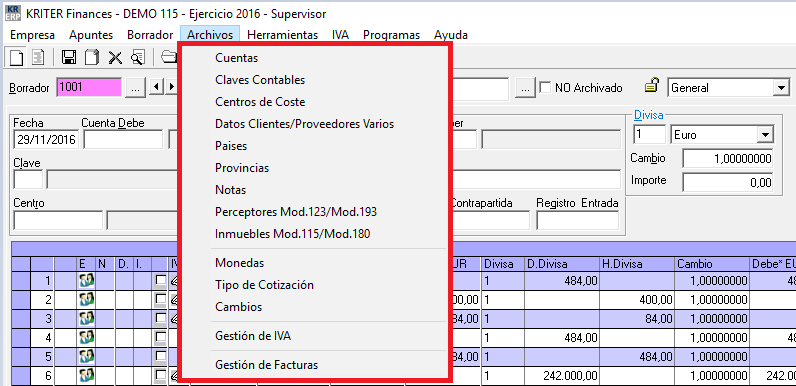Click the people icon in row 1
The height and width of the screenshot is (386, 796).
[86, 280]
